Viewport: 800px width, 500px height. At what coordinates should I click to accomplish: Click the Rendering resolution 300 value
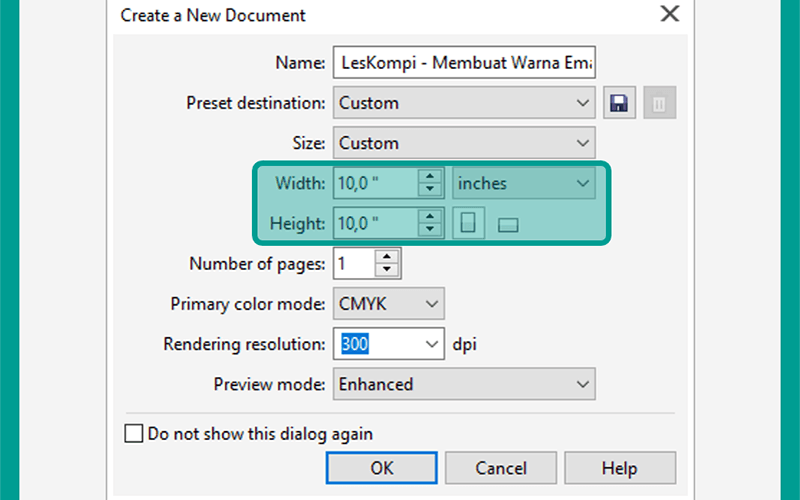point(355,344)
